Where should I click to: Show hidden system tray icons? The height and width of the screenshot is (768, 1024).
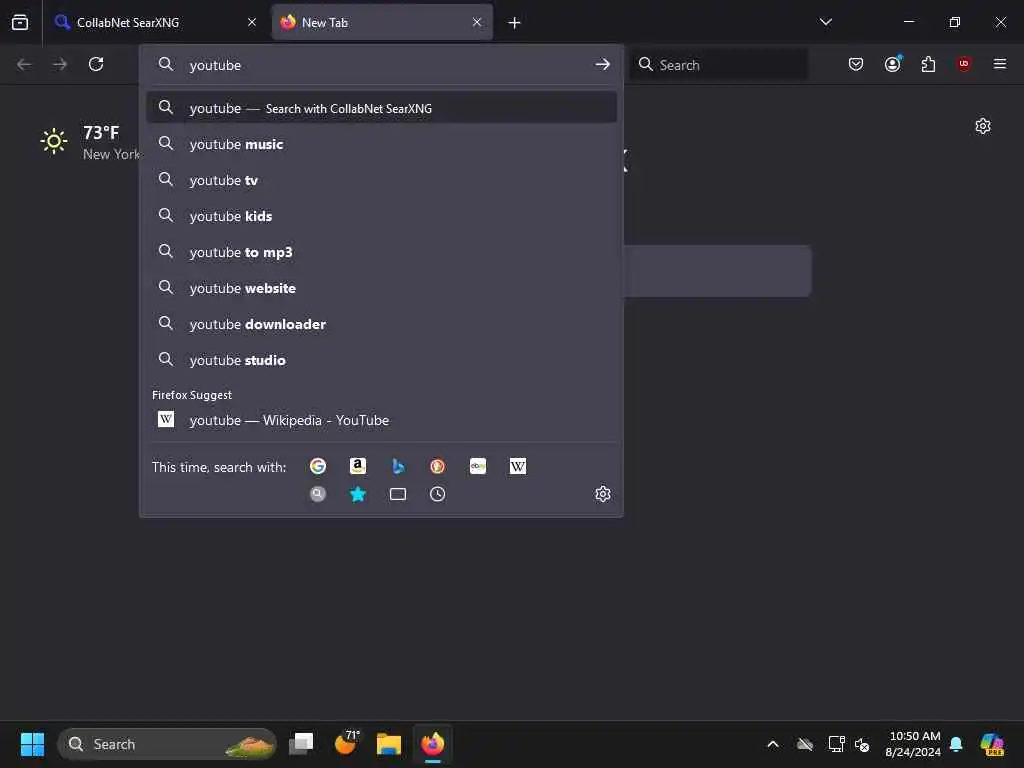pyautogui.click(x=773, y=744)
